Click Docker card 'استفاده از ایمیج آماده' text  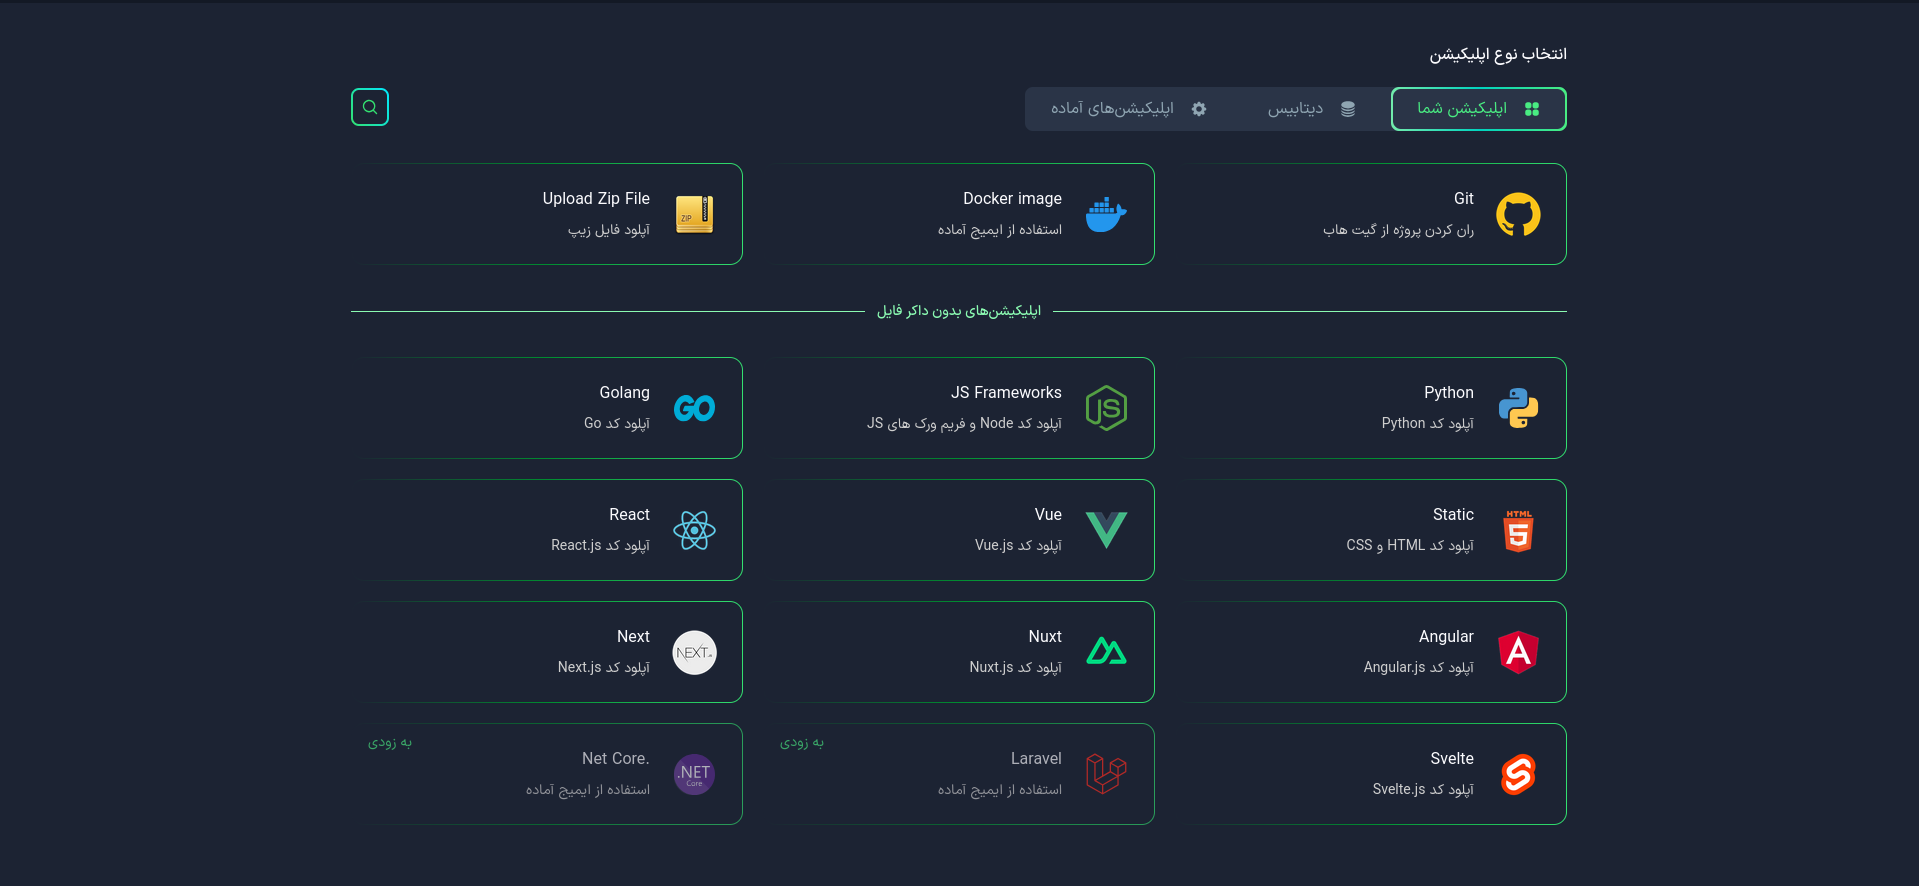point(1000,230)
